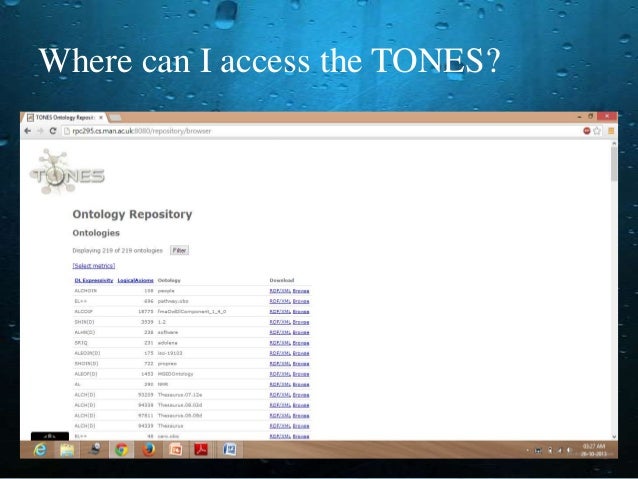Browse the people ontology
This screenshot has width=638, height=479.
click(301, 291)
